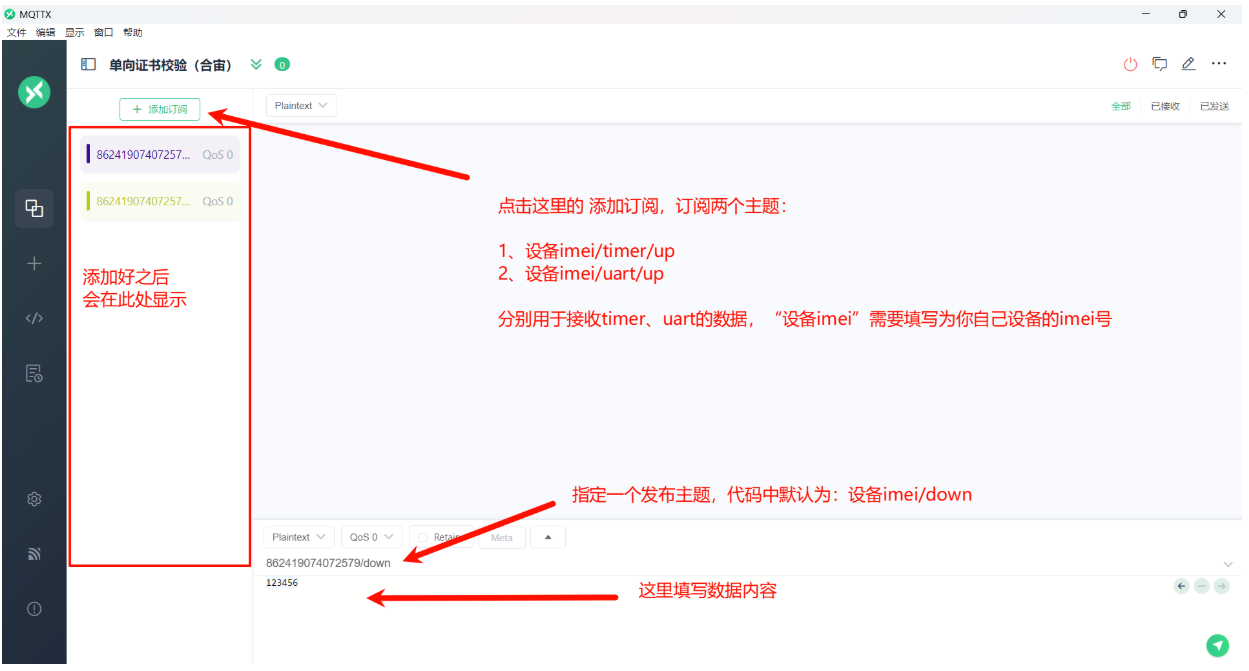Open the 窗口 menu
Image resolution: width=1249 pixels, height=671 pixels.
(104, 32)
